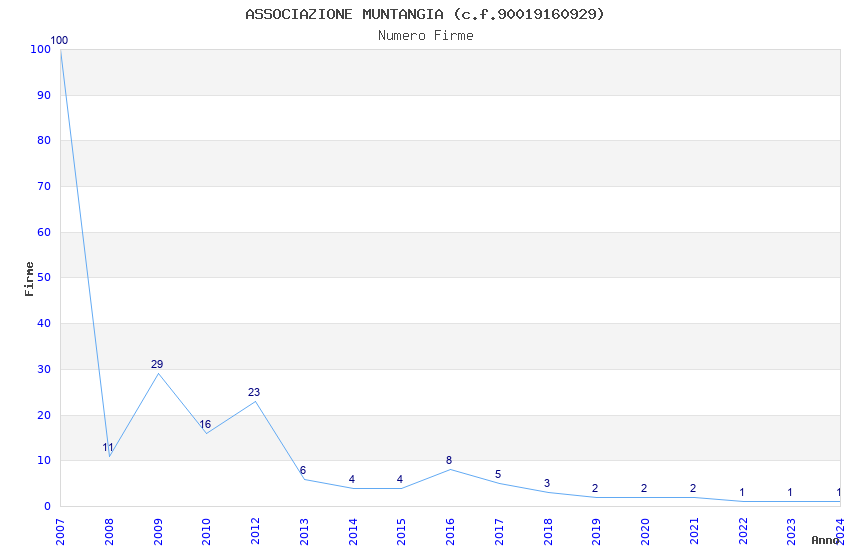The width and height of the screenshot is (850, 550).
Task: Click the x-axis year 2015
Action: pos(401,532)
